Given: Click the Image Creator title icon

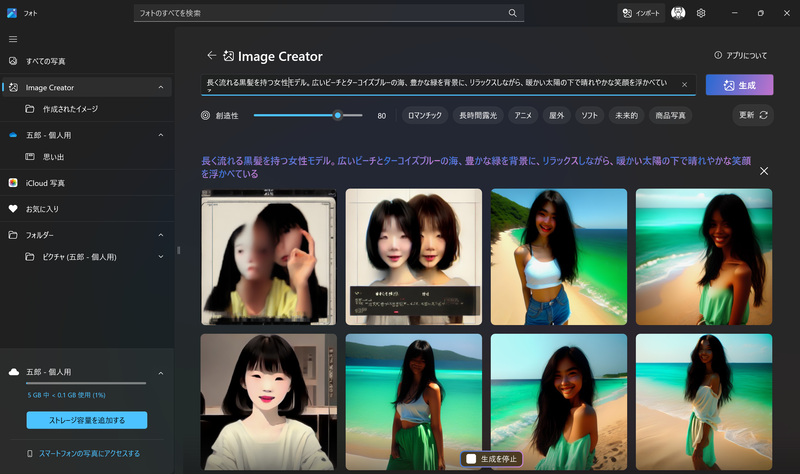Looking at the screenshot, I should [229, 56].
